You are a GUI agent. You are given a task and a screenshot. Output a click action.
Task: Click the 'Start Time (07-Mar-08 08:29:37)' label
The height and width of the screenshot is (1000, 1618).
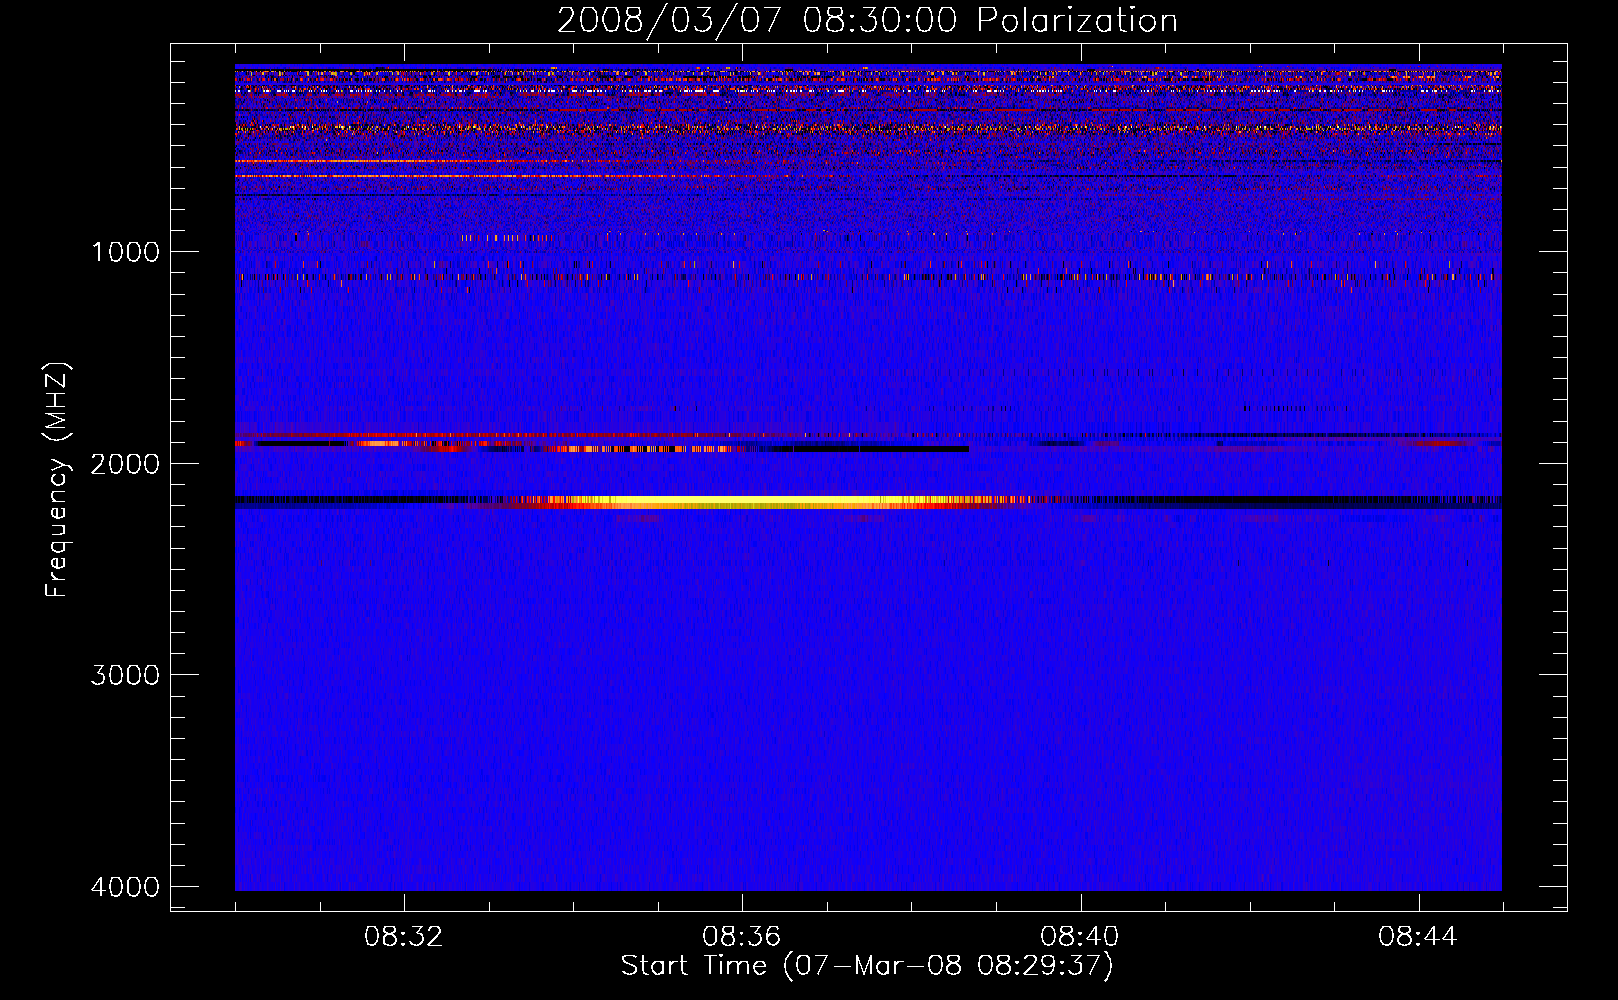[867, 966]
